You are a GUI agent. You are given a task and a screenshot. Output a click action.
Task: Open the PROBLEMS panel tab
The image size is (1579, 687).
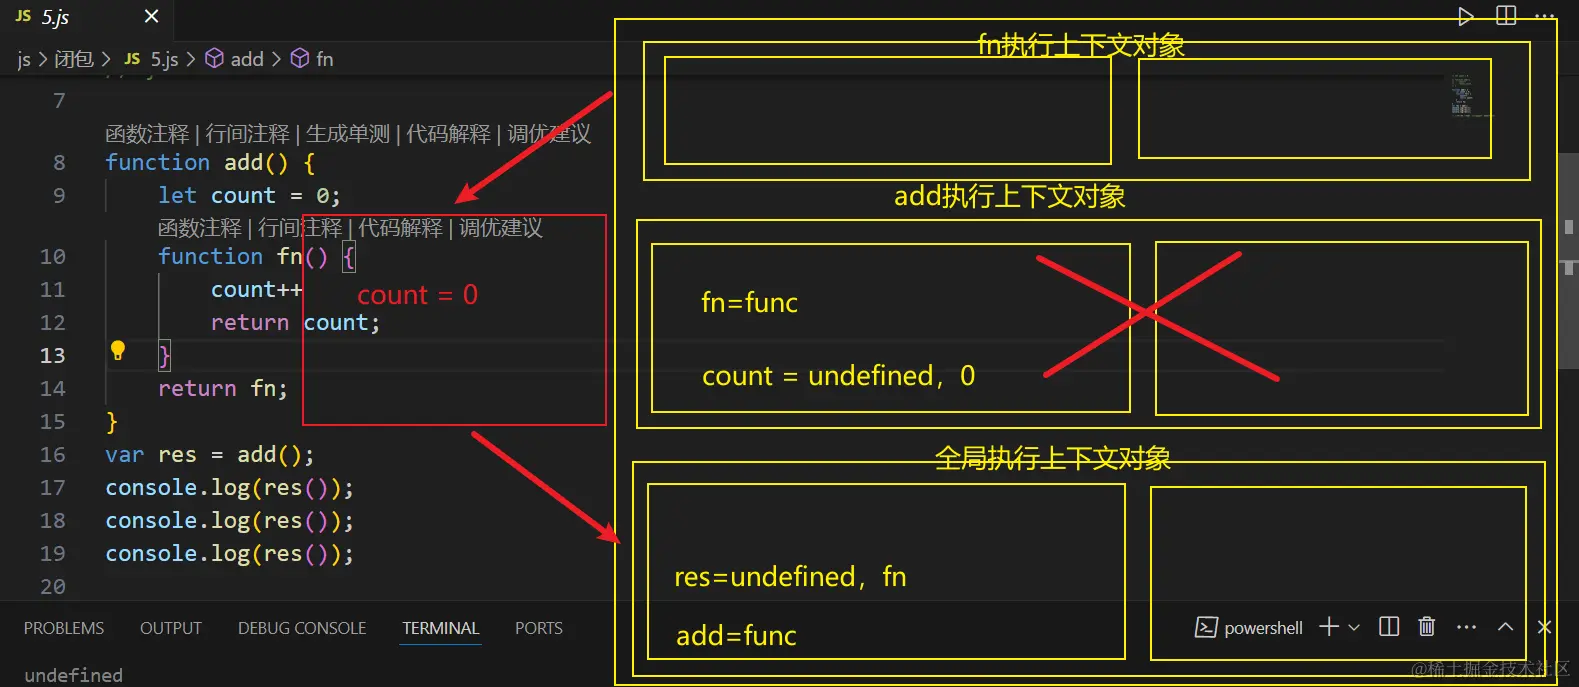click(64, 628)
